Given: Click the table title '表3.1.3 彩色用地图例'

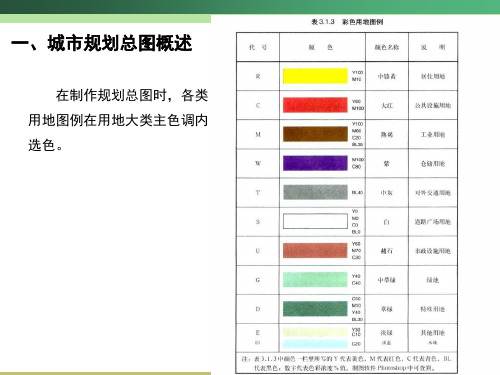Looking at the screenshot, I should pyautogui.click(x=347, y=22).
